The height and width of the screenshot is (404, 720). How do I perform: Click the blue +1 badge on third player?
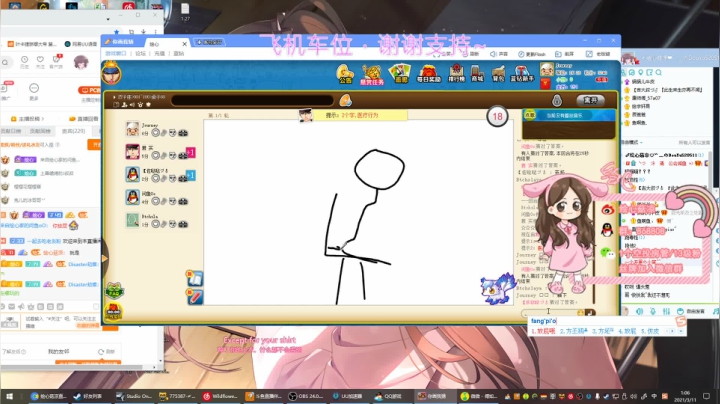tap(191, 175)
